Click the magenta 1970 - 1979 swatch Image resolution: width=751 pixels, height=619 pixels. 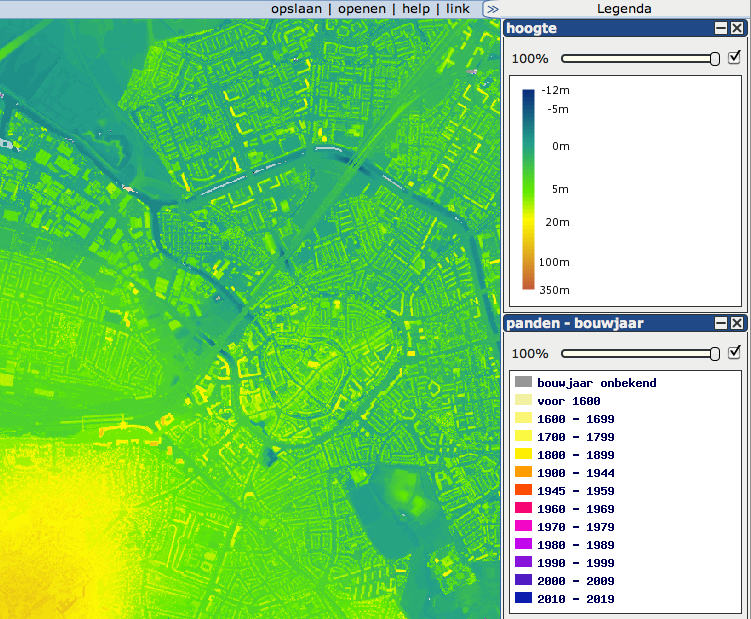523,526
